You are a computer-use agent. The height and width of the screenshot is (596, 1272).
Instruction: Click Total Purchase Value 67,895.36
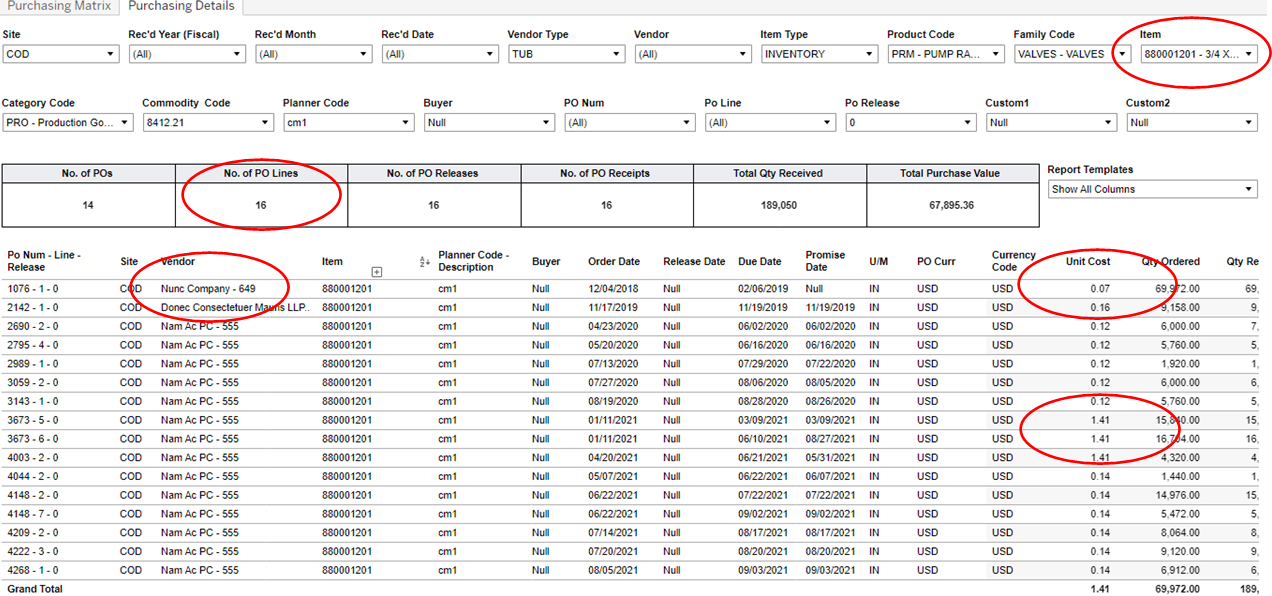pos(950,204)
